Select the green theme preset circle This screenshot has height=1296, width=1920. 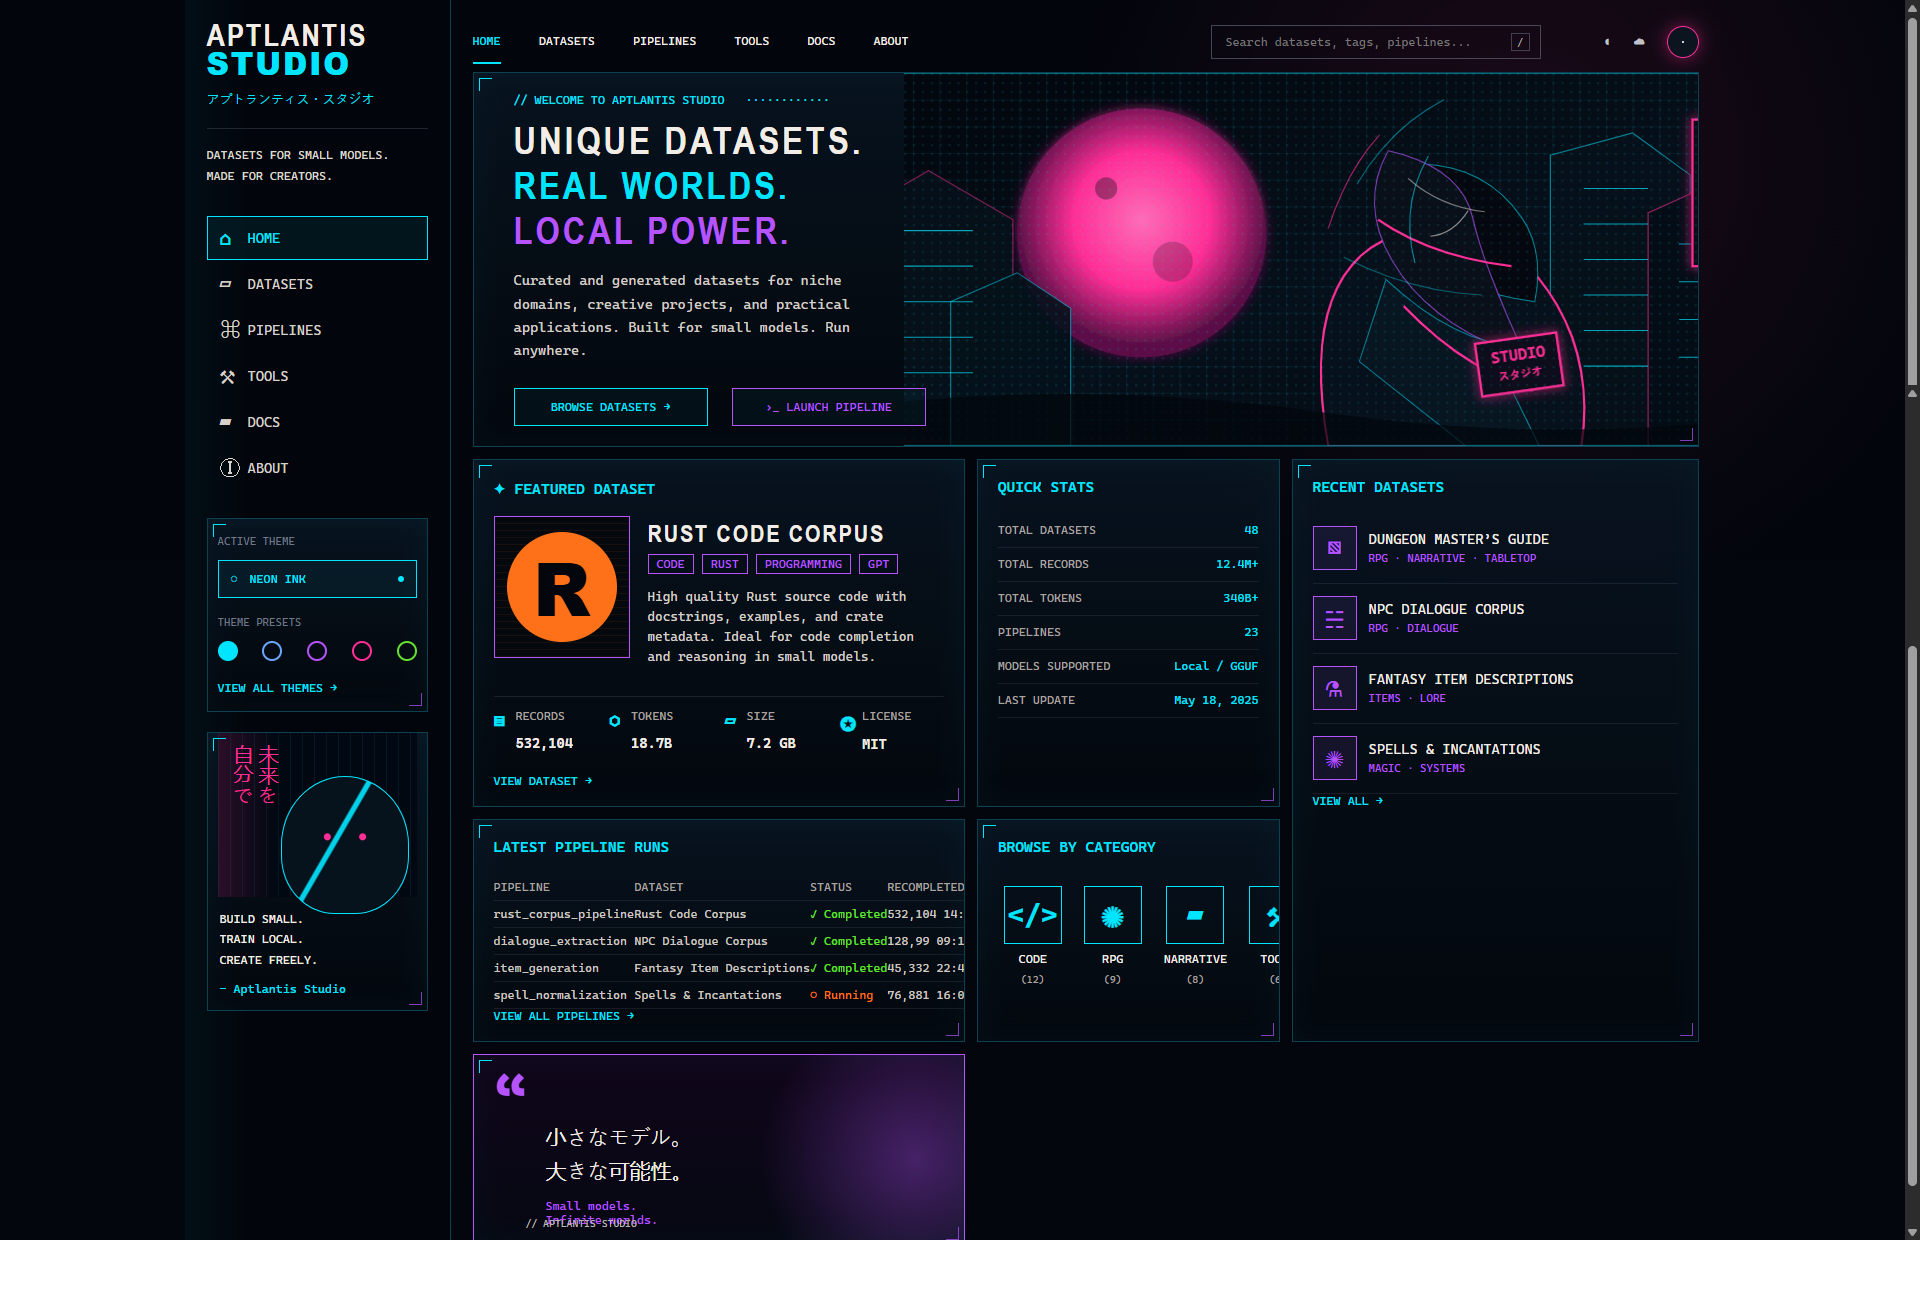pos(407,652)
